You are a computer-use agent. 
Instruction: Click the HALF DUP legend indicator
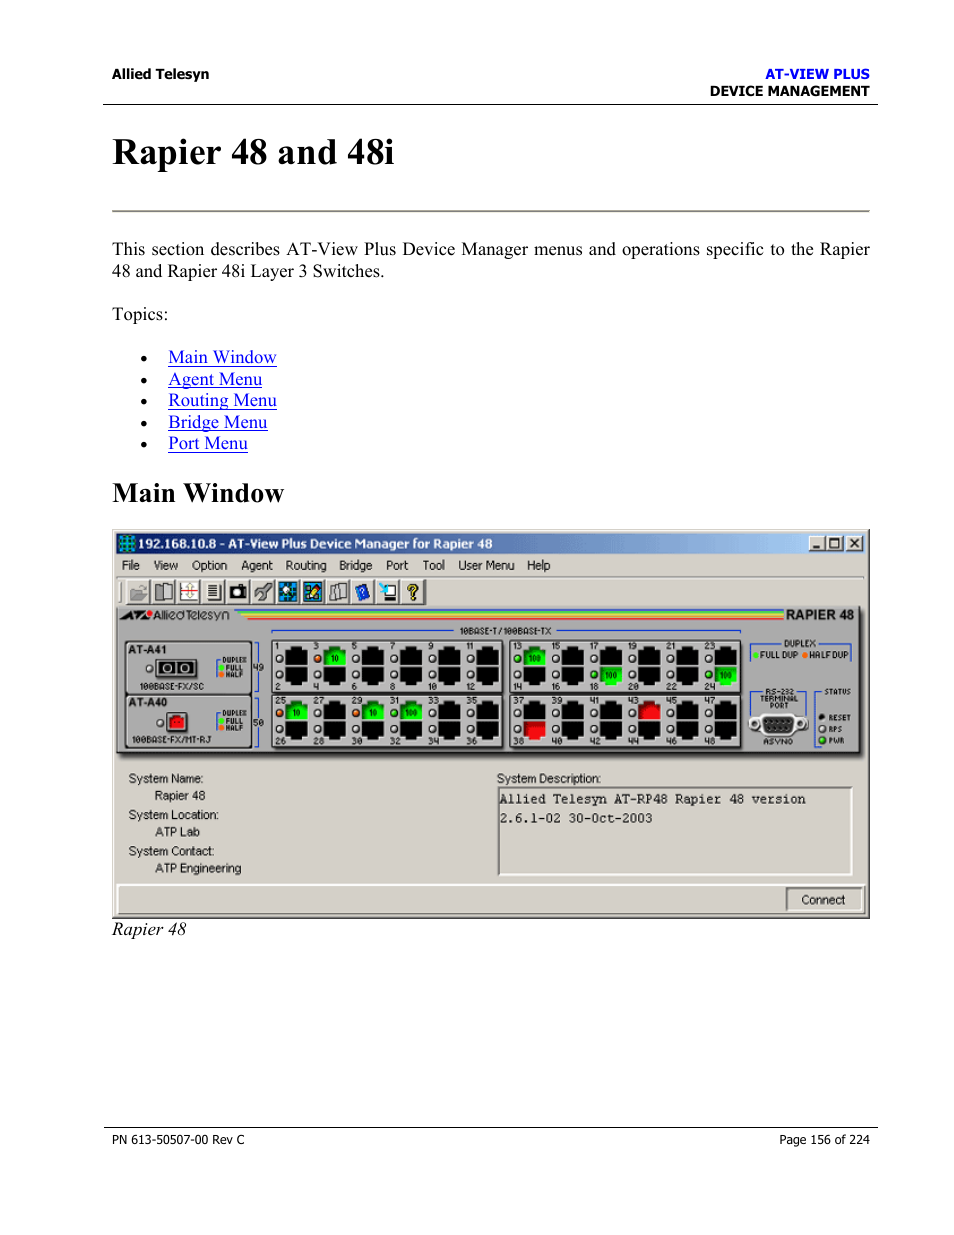point(826,655)
